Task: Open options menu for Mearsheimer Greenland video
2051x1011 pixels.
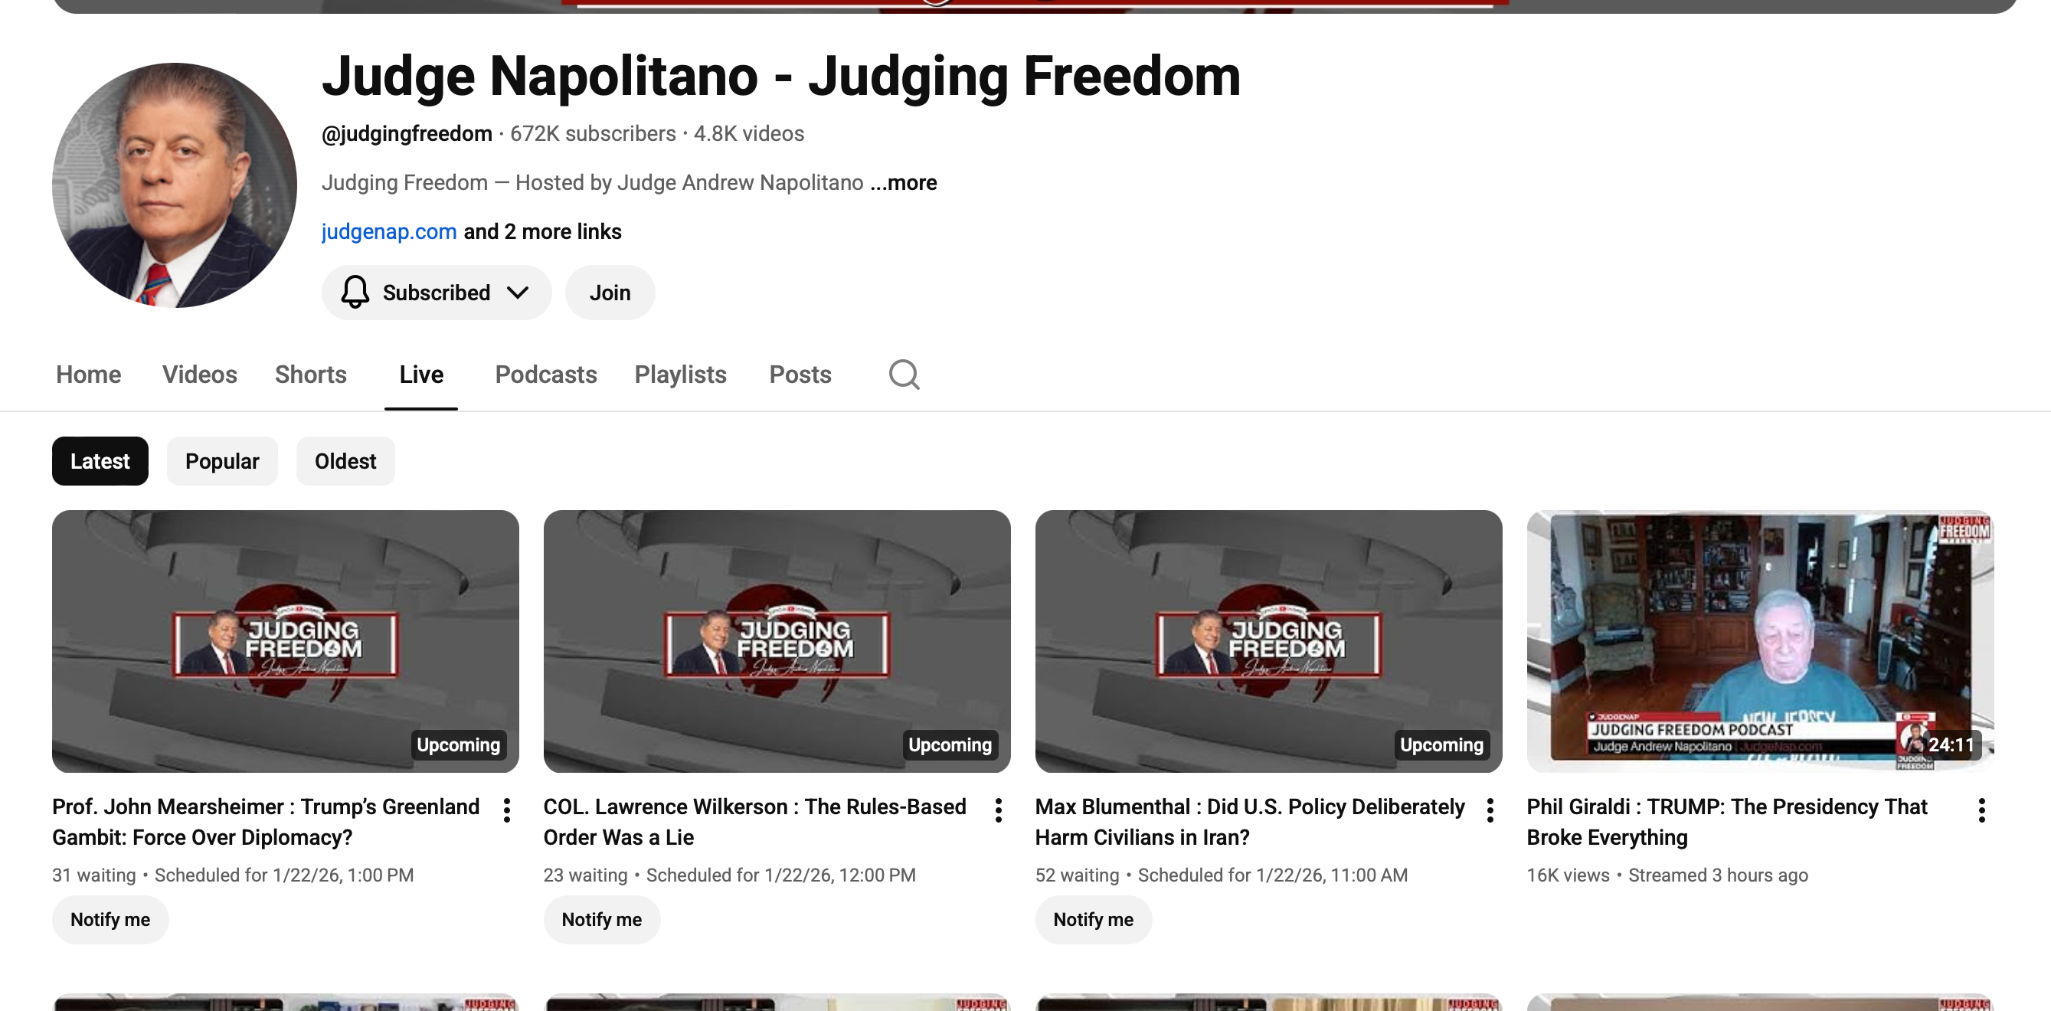Action: [x=507, y=810]
